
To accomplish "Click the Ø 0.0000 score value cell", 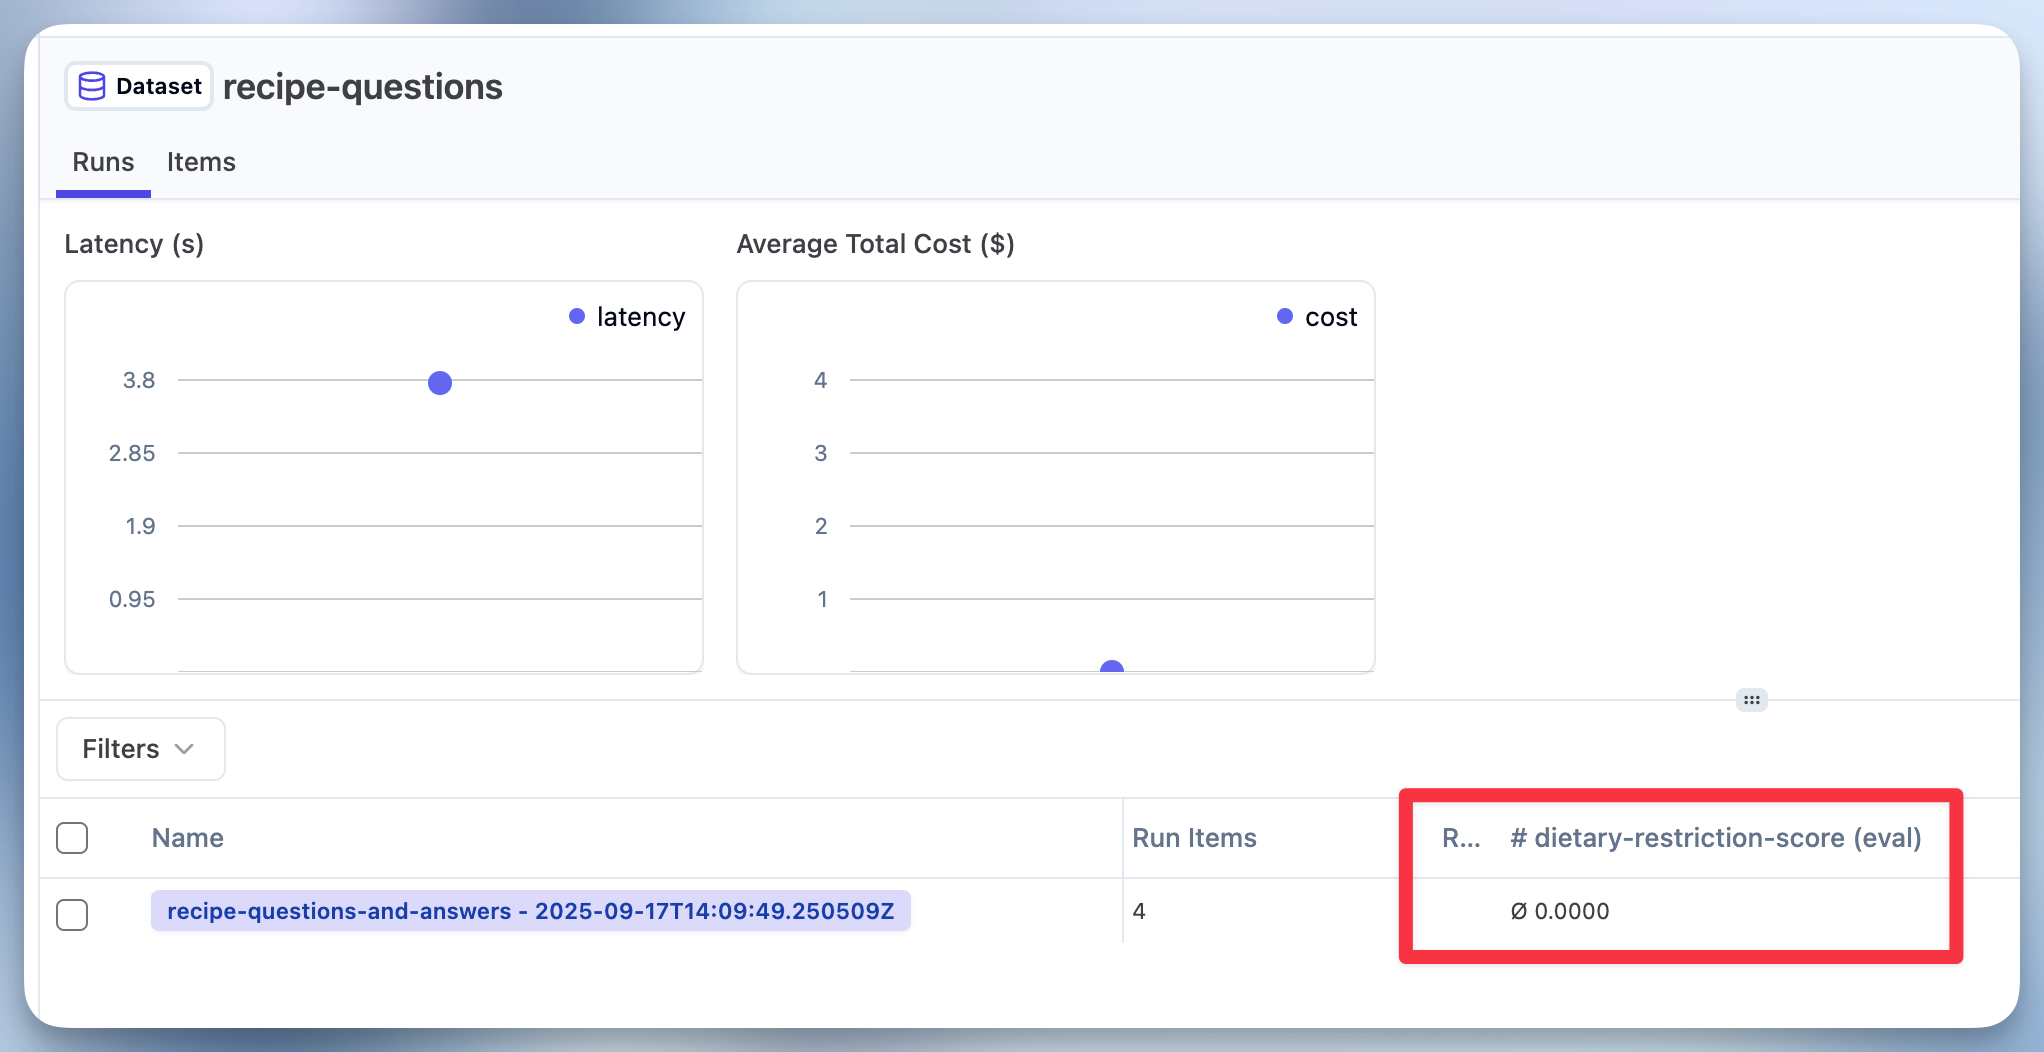I will point(1559,911).
